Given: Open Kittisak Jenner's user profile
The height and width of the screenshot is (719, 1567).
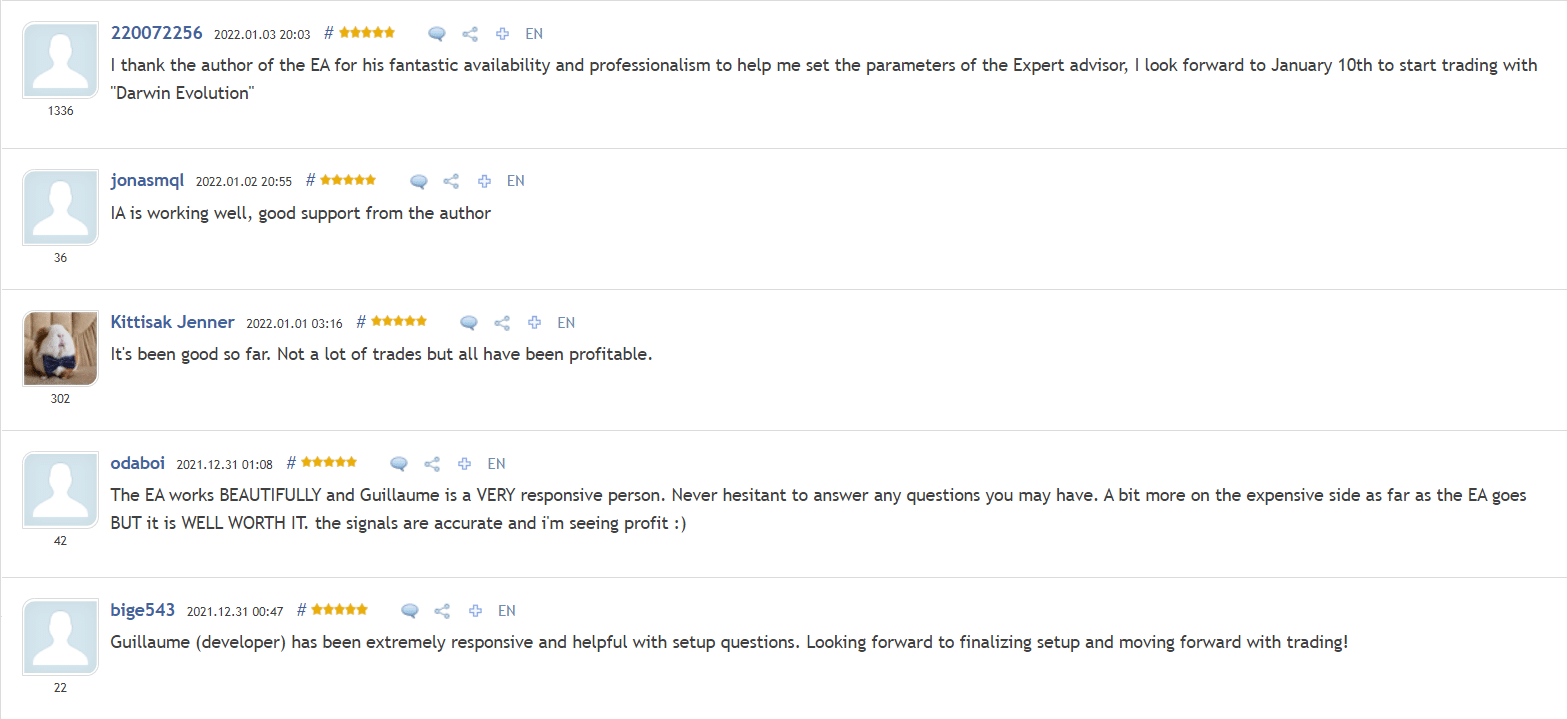Looking at the screenshot, I should 172,322.
